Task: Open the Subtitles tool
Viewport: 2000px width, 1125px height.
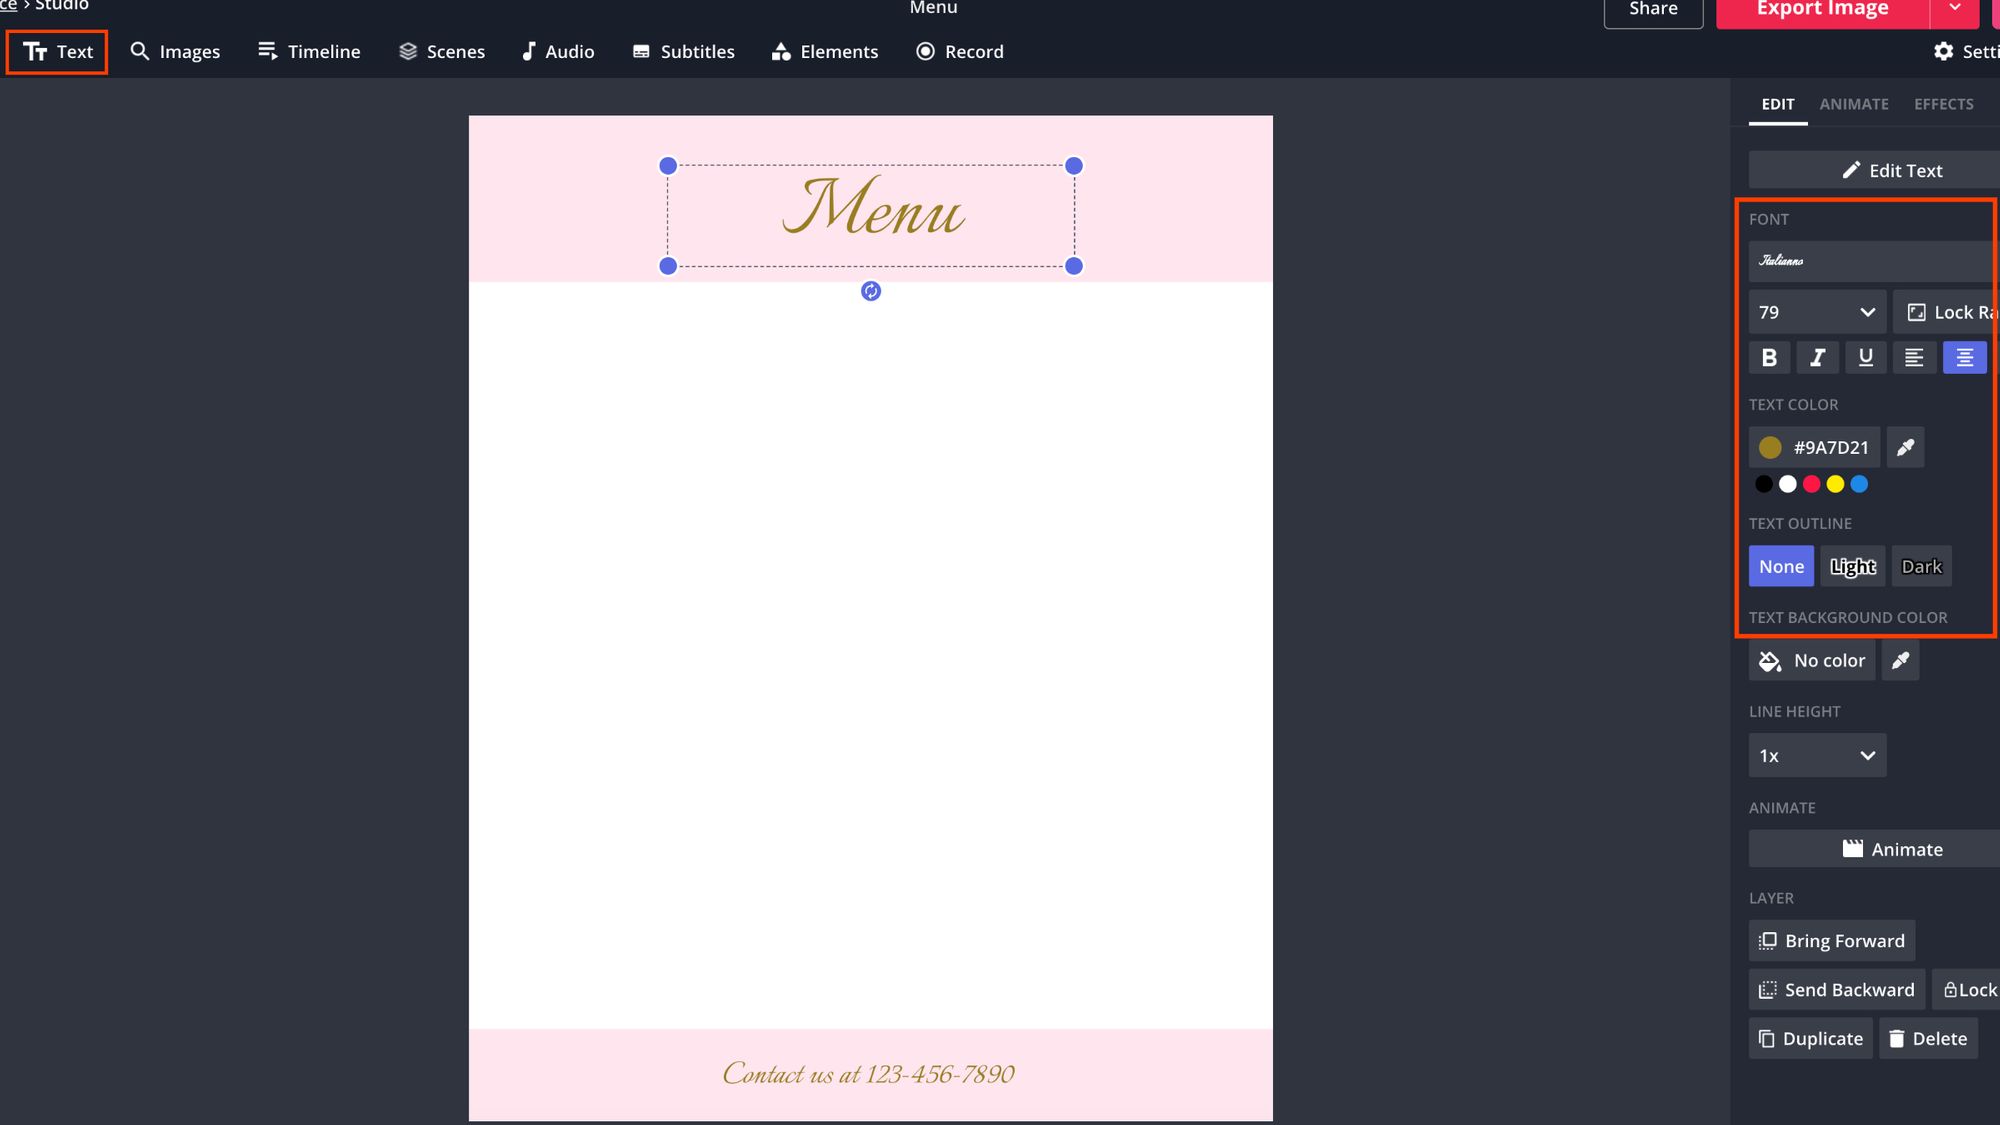Action: (684, 52)
